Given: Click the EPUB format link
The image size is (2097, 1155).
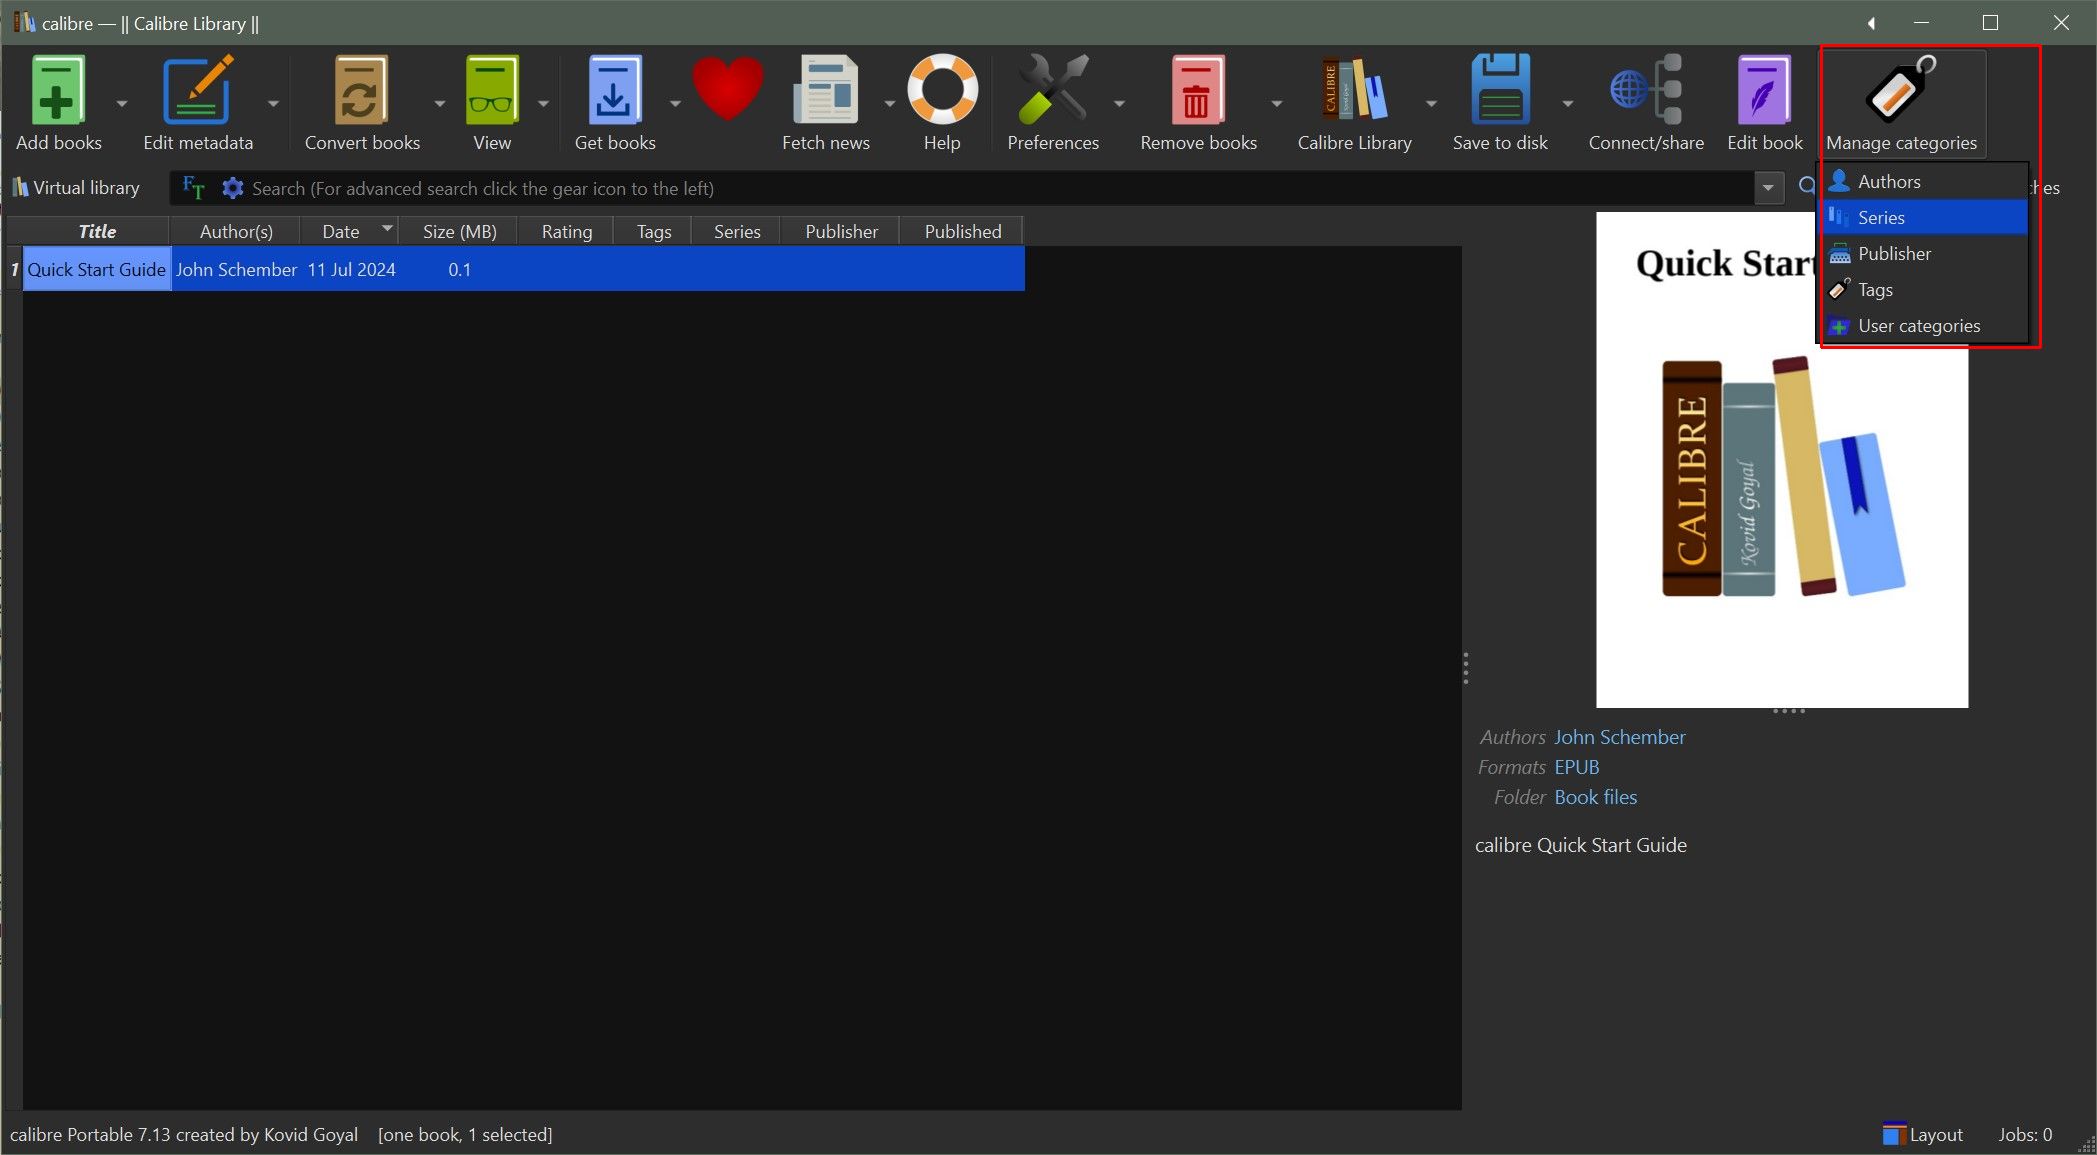Looking at the screenshot, I should [x=1576, y=767].
